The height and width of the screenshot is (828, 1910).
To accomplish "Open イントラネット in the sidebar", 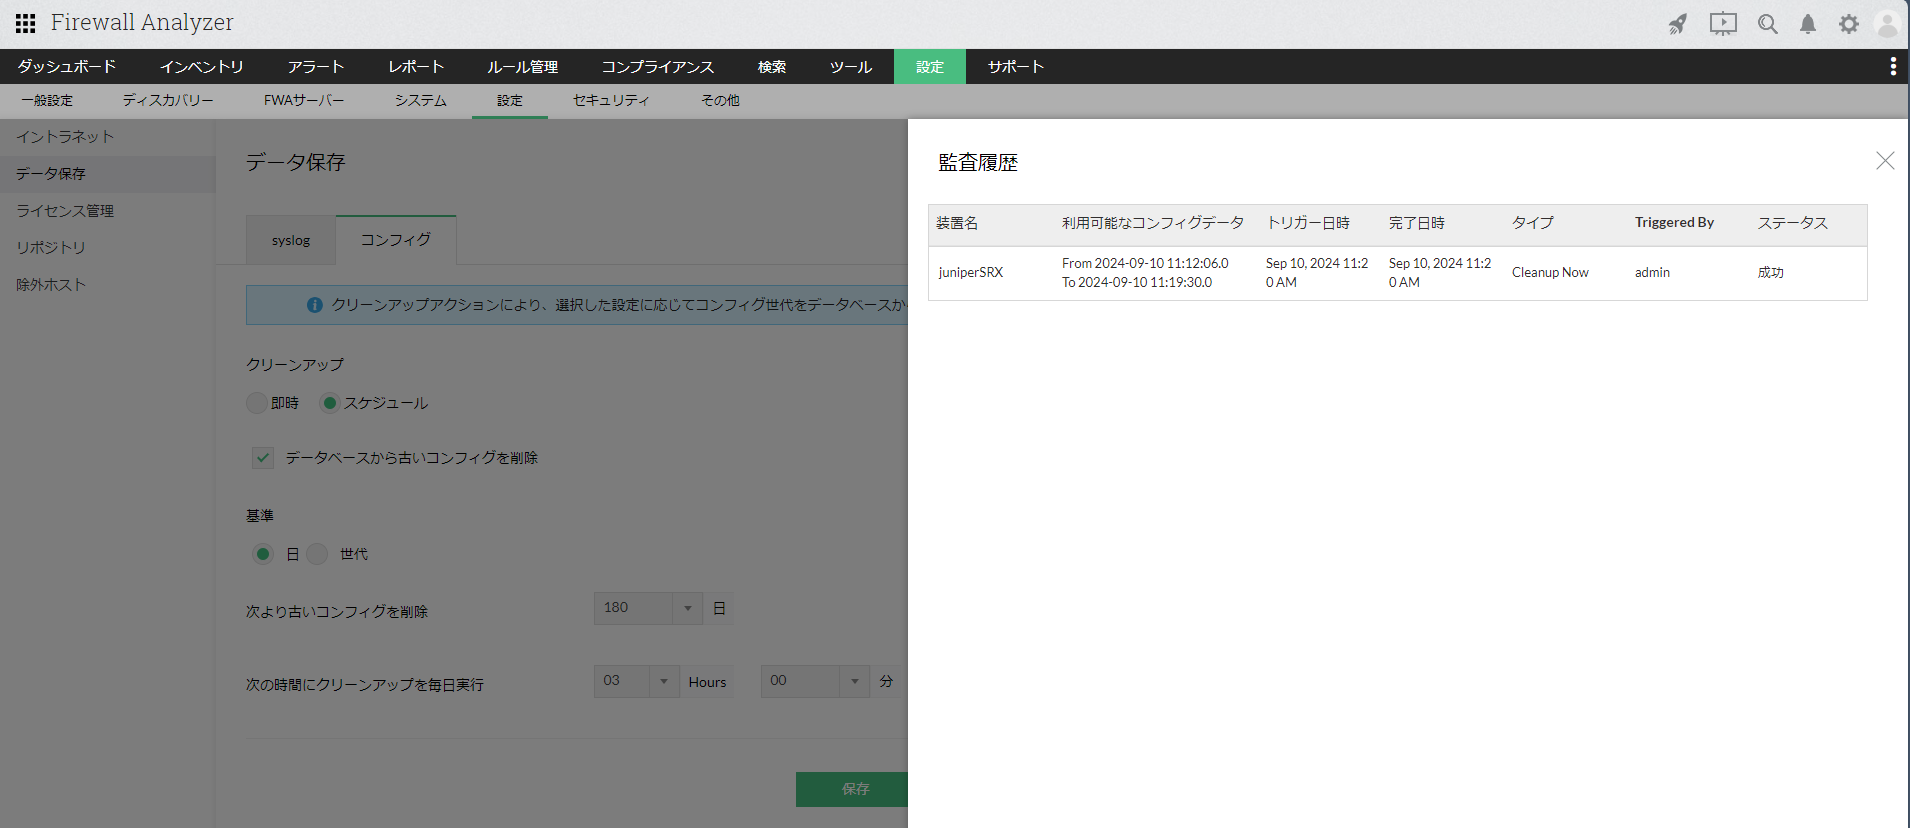I will [108, 137].
